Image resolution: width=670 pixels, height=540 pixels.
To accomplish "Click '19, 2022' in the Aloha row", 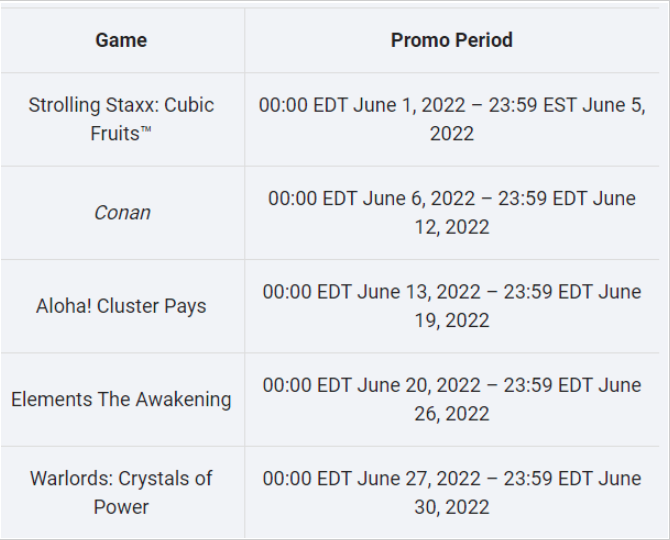I will (x=452, y=320).
